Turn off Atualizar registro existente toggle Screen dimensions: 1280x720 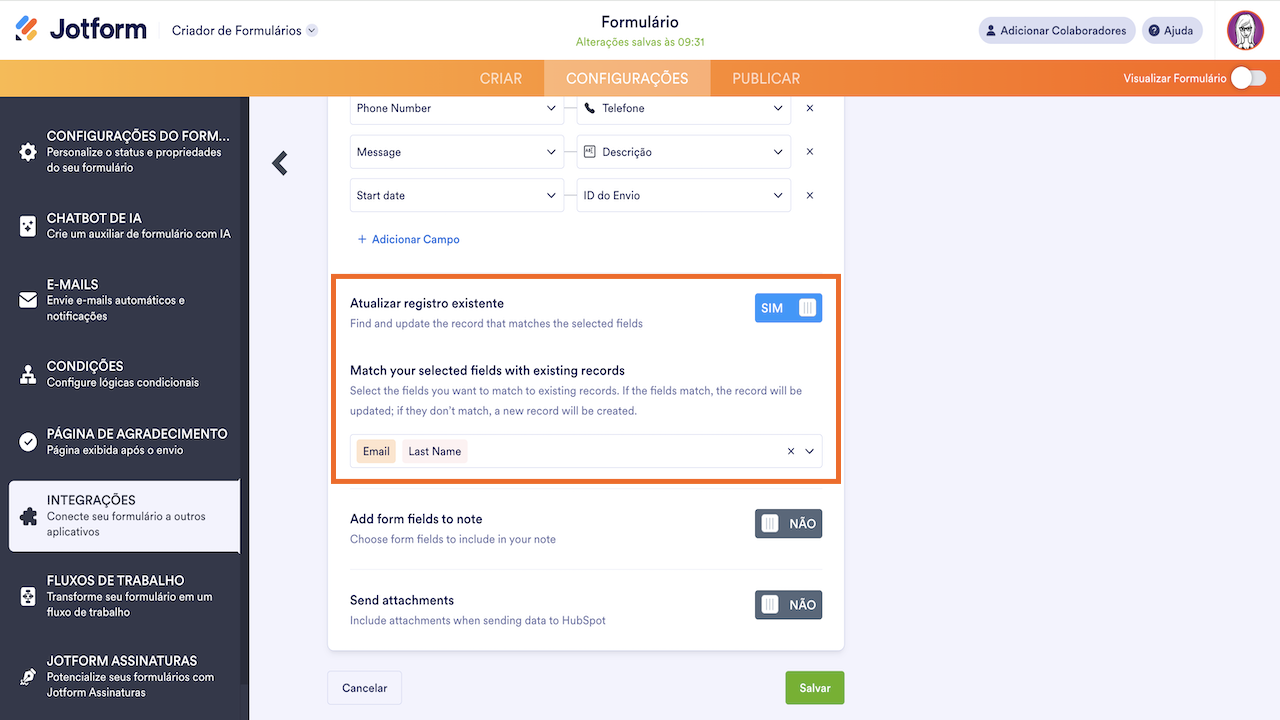pos(788,308)
